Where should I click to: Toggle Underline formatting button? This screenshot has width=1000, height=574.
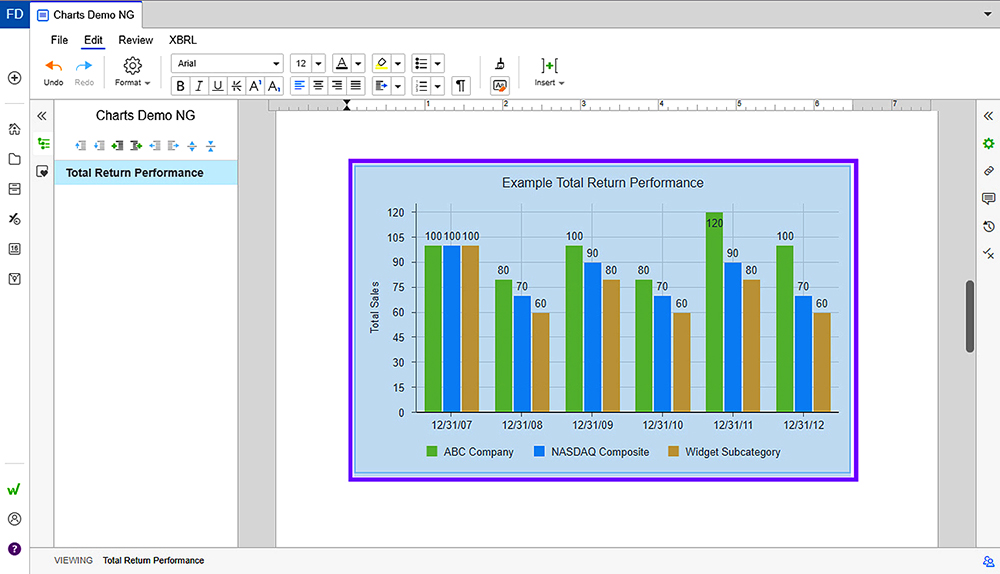tap(217, 86)
